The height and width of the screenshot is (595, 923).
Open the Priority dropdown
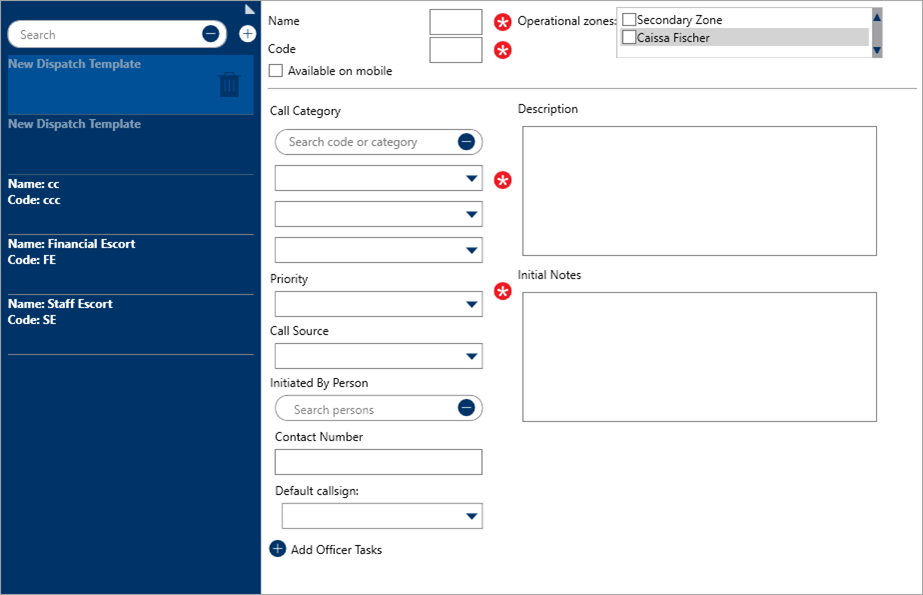click(x=378, y=304)
